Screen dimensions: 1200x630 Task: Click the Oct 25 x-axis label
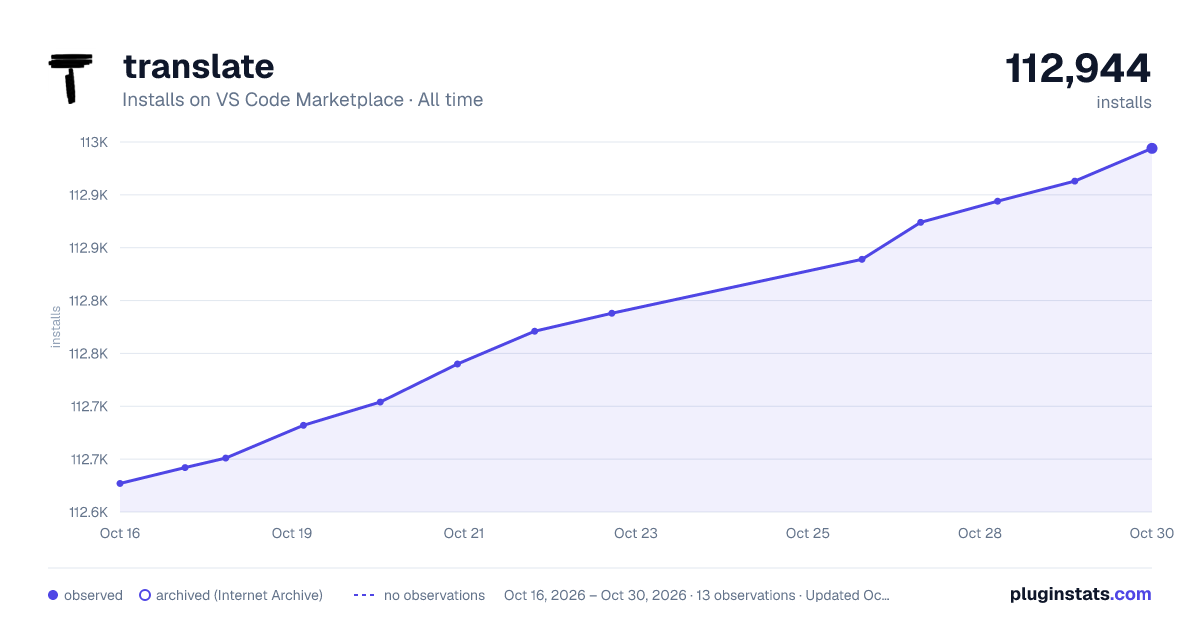tap(808, 533)
